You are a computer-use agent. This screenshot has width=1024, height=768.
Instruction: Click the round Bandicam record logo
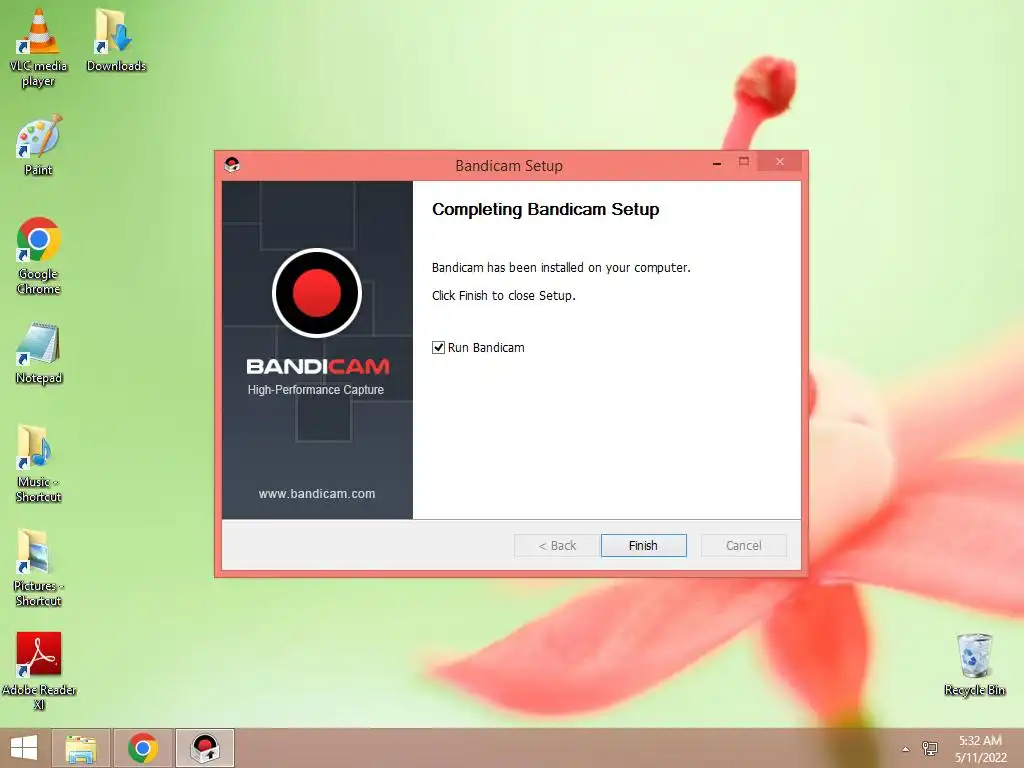317,293
